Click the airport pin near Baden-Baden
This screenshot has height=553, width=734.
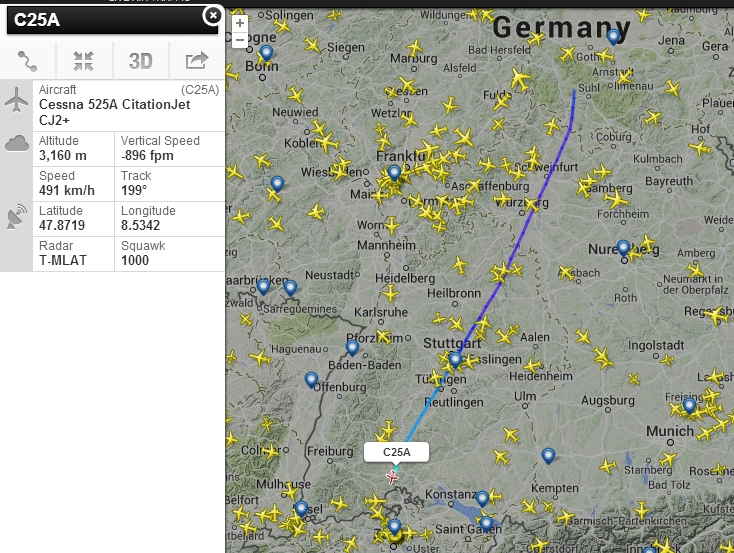tap(352, 347)
